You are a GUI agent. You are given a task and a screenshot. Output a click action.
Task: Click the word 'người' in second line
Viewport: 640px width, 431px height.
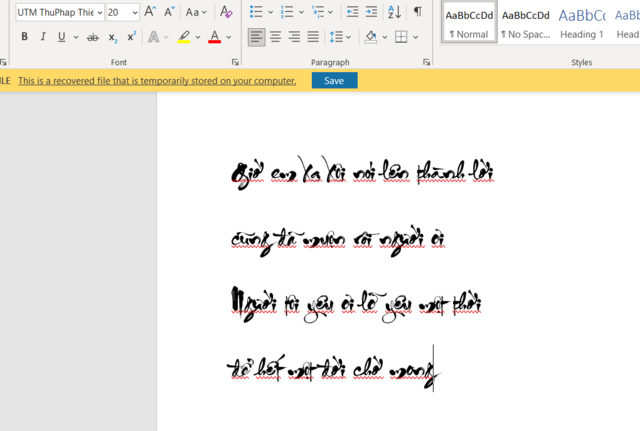401,240
